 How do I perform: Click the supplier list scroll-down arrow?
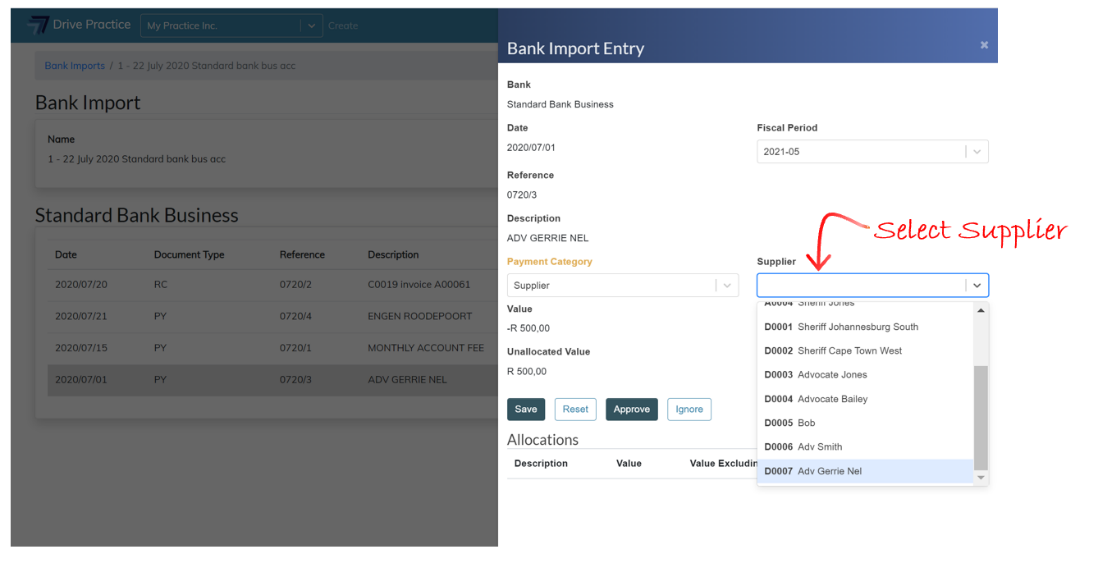pyautogui.click(x=981, y=478)
